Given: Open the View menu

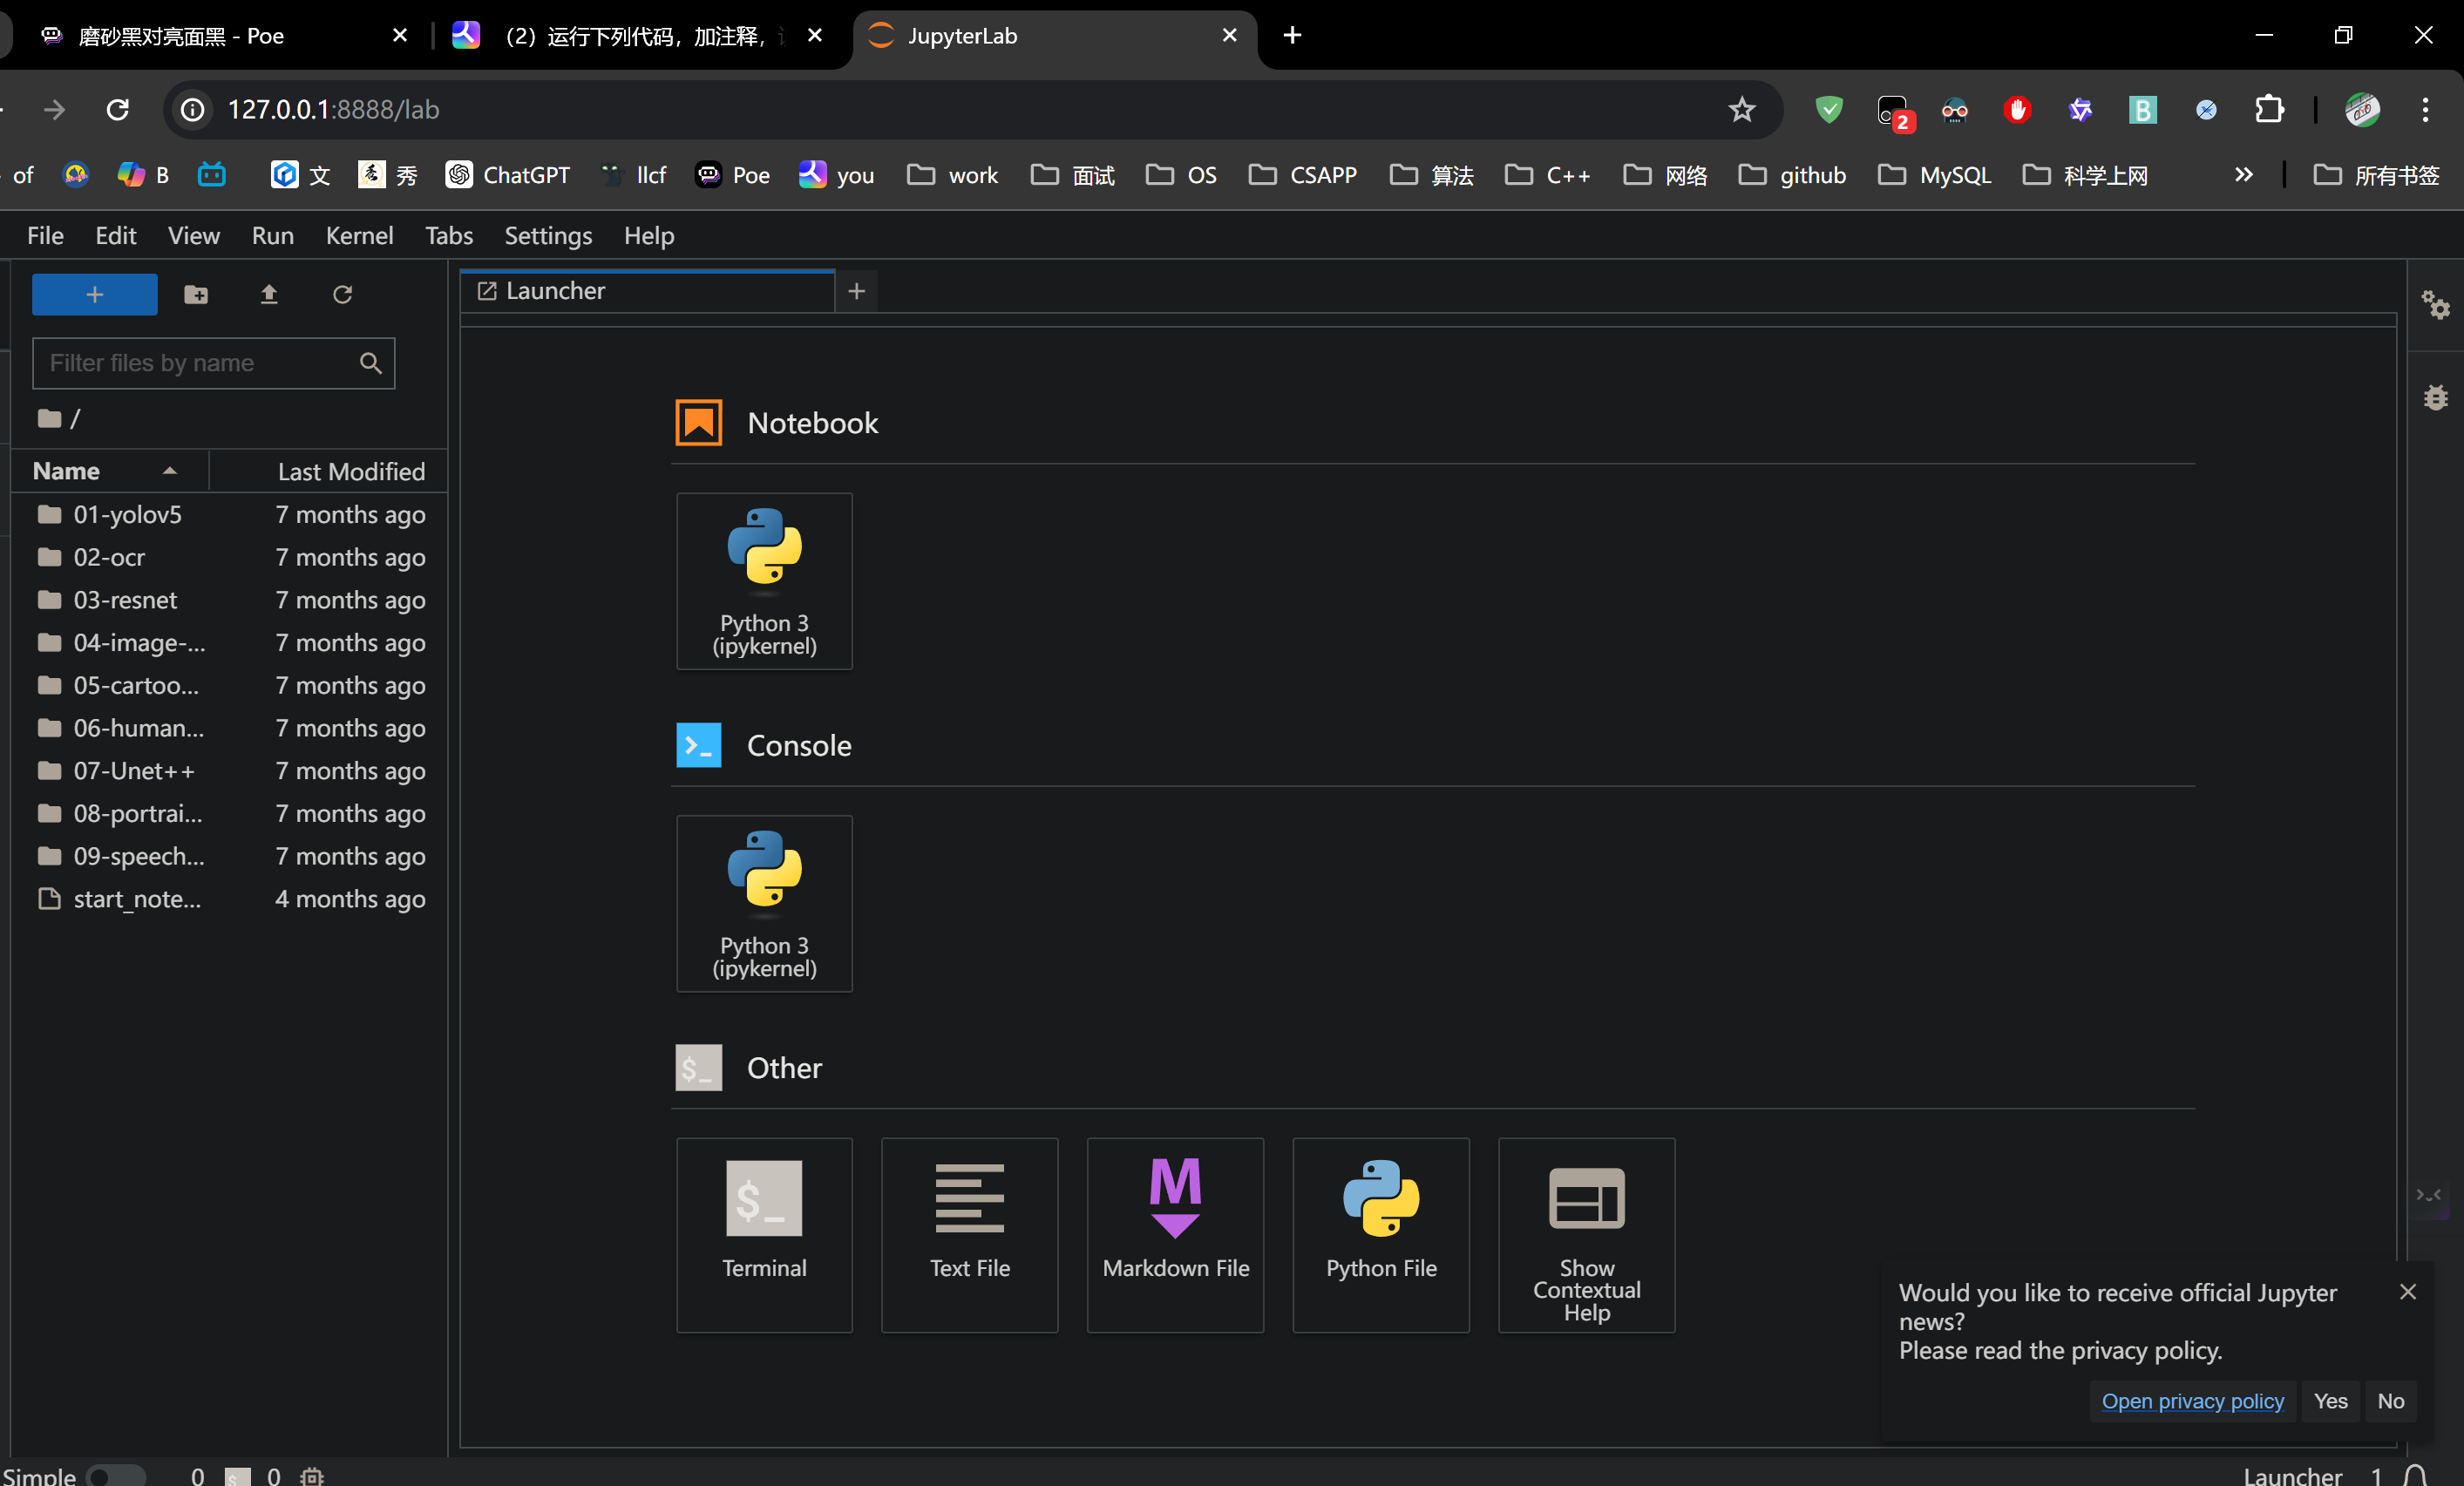Looking at the screenshot, I should (193, 235).
